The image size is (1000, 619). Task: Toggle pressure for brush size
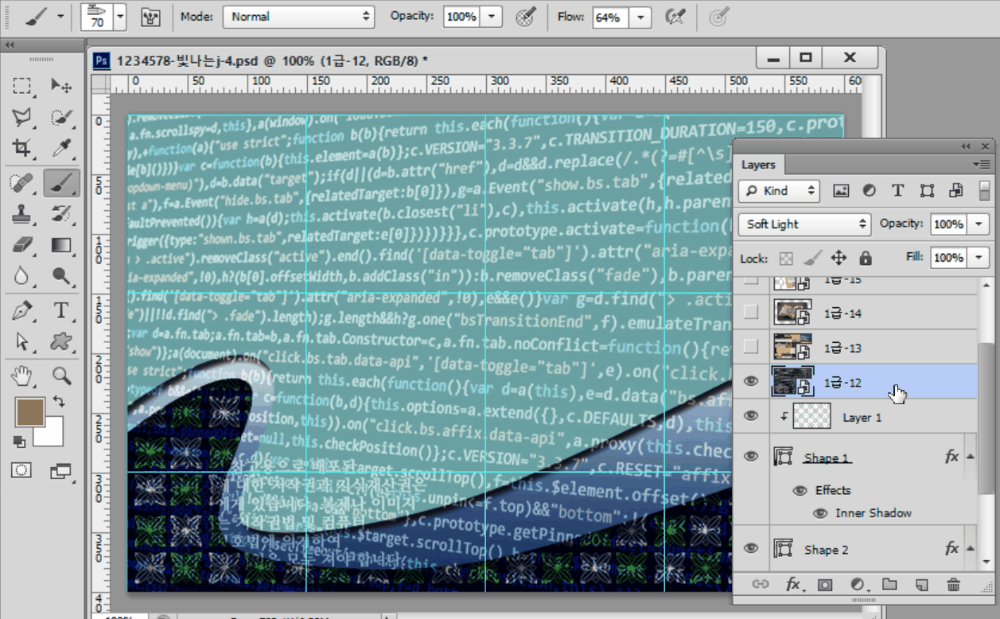tap(719, 17)
